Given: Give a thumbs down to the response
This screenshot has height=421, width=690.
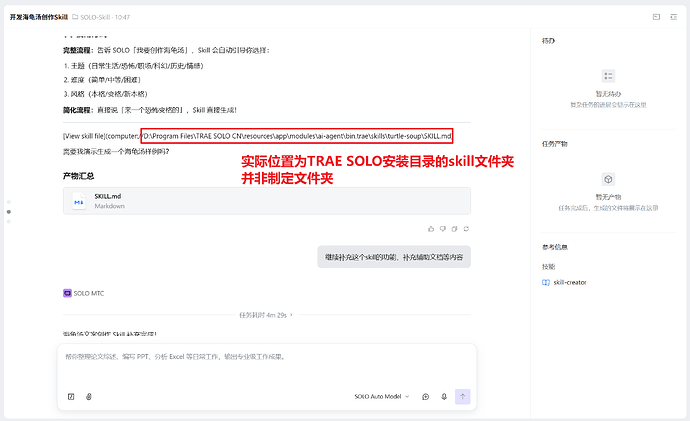Looking at the screenshot, I should point(443,229).
